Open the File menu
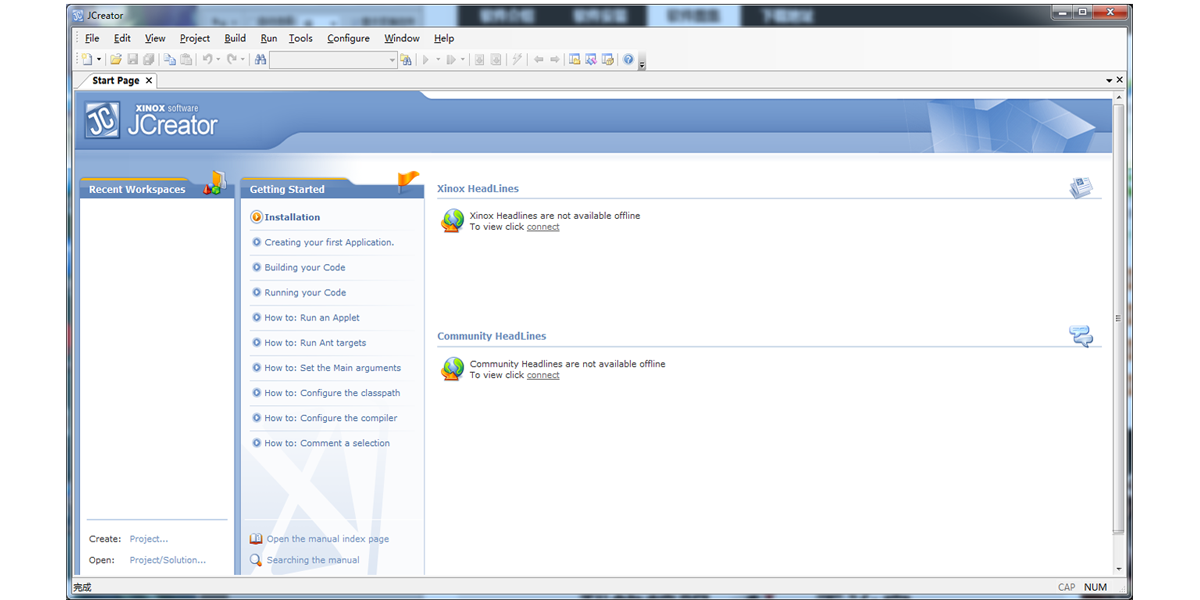This screenshot has width=1200, height=600. [x=92, y=38]
